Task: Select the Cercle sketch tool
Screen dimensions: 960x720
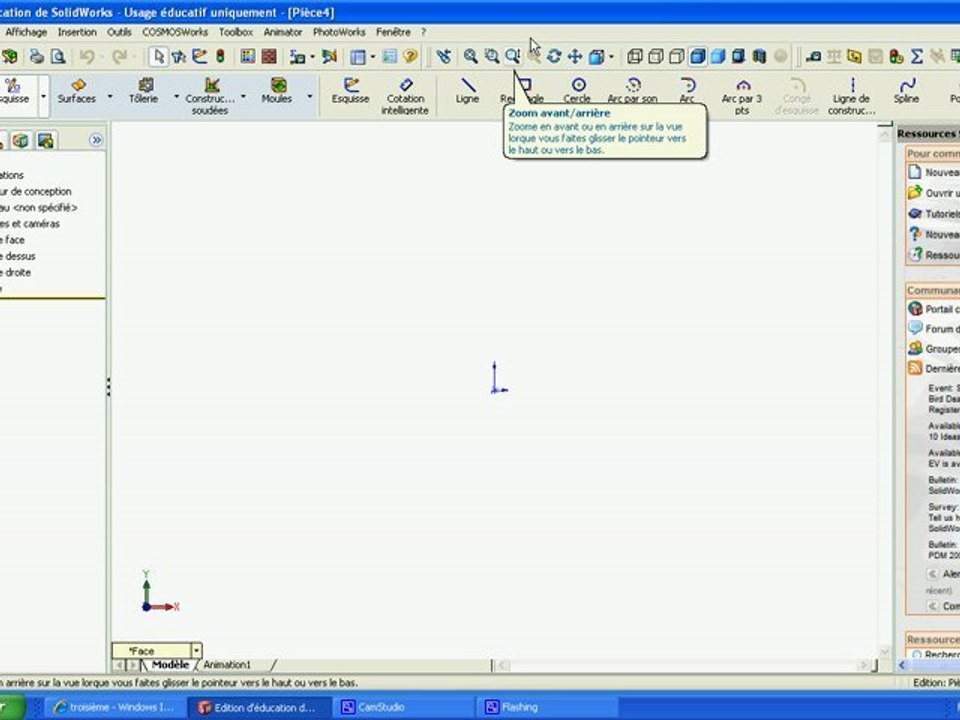Action: (x=577, y=91)
